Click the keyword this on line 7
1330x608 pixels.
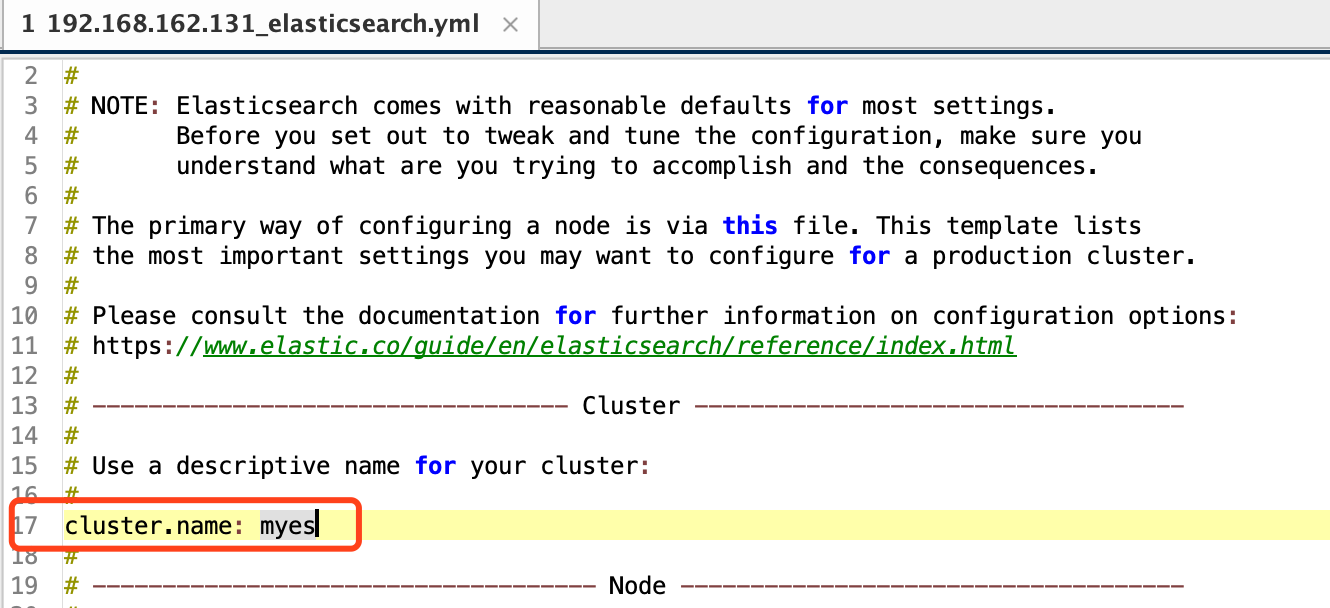pyautogui.click(x=750, y=226)
